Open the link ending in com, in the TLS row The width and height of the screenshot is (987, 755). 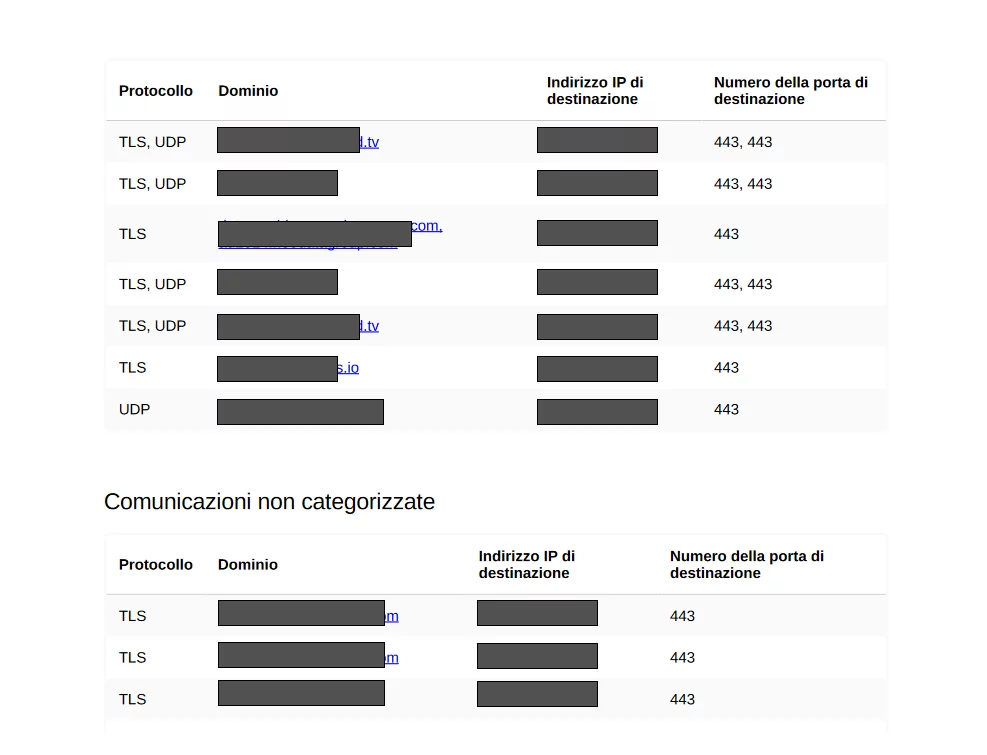pos(427,226)
